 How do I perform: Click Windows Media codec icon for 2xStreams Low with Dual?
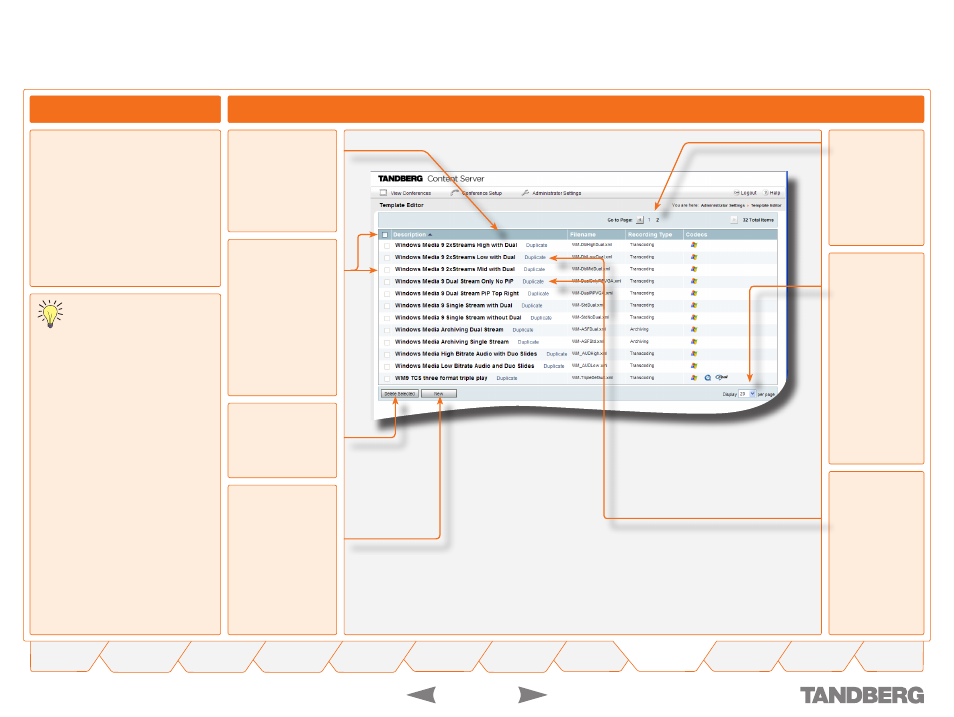pyautogui.click(x=694, y=257)
